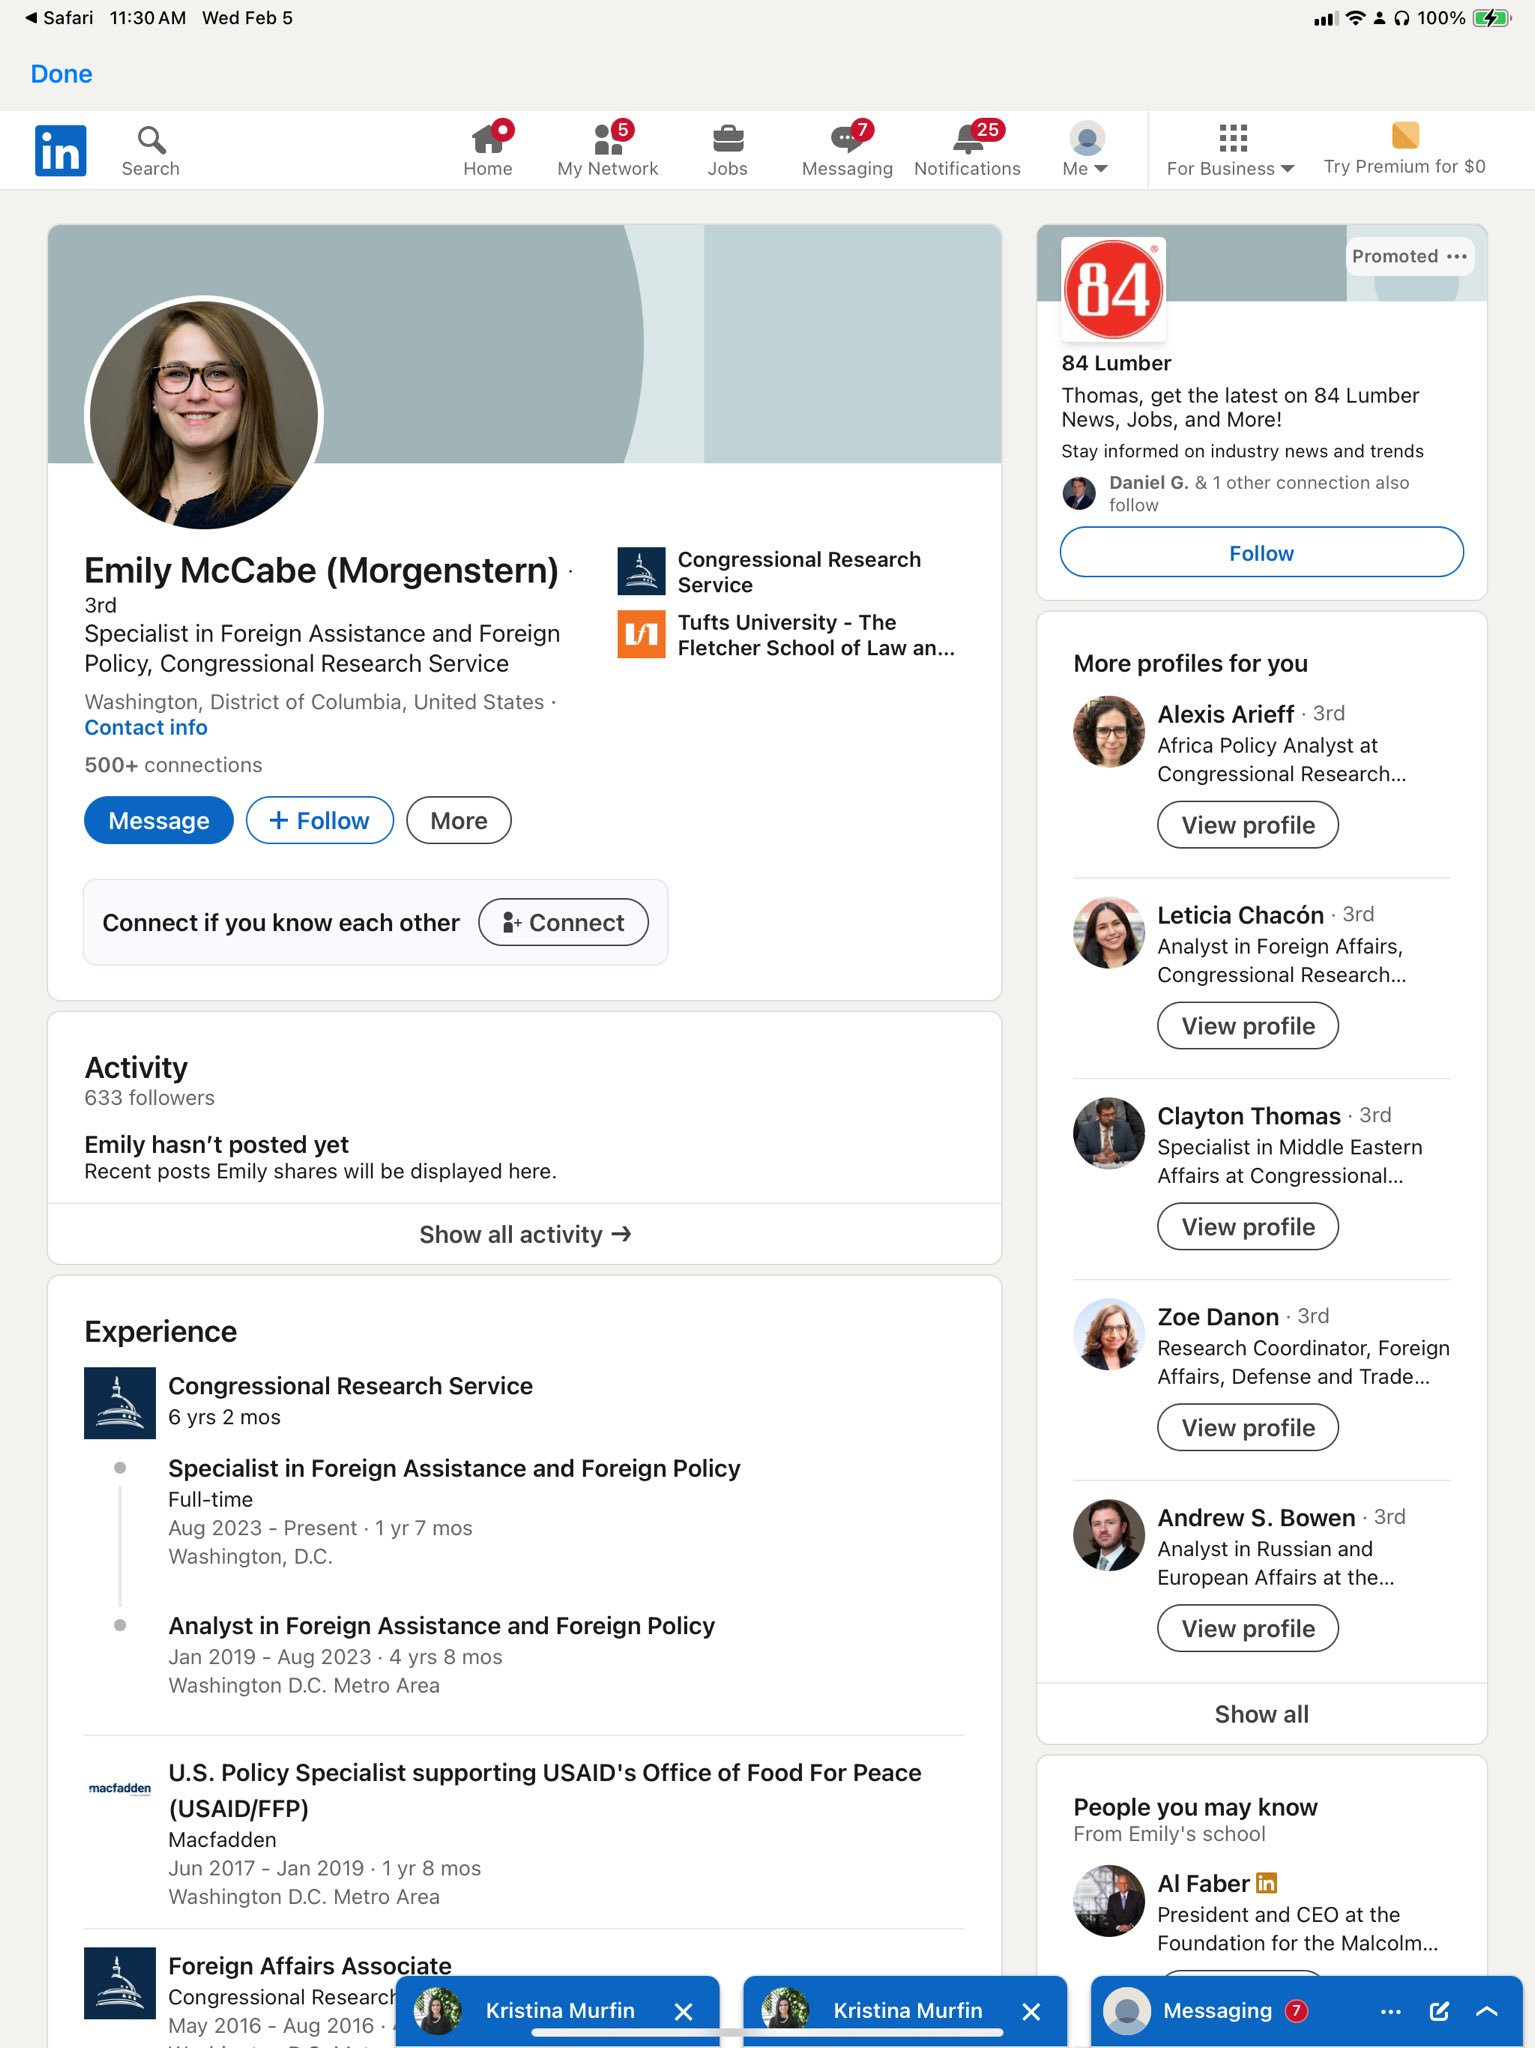Click Congressional Research Service experience heading
The width and height of the screenshot is (1535, 2048).
click(x=350, y=1386)
